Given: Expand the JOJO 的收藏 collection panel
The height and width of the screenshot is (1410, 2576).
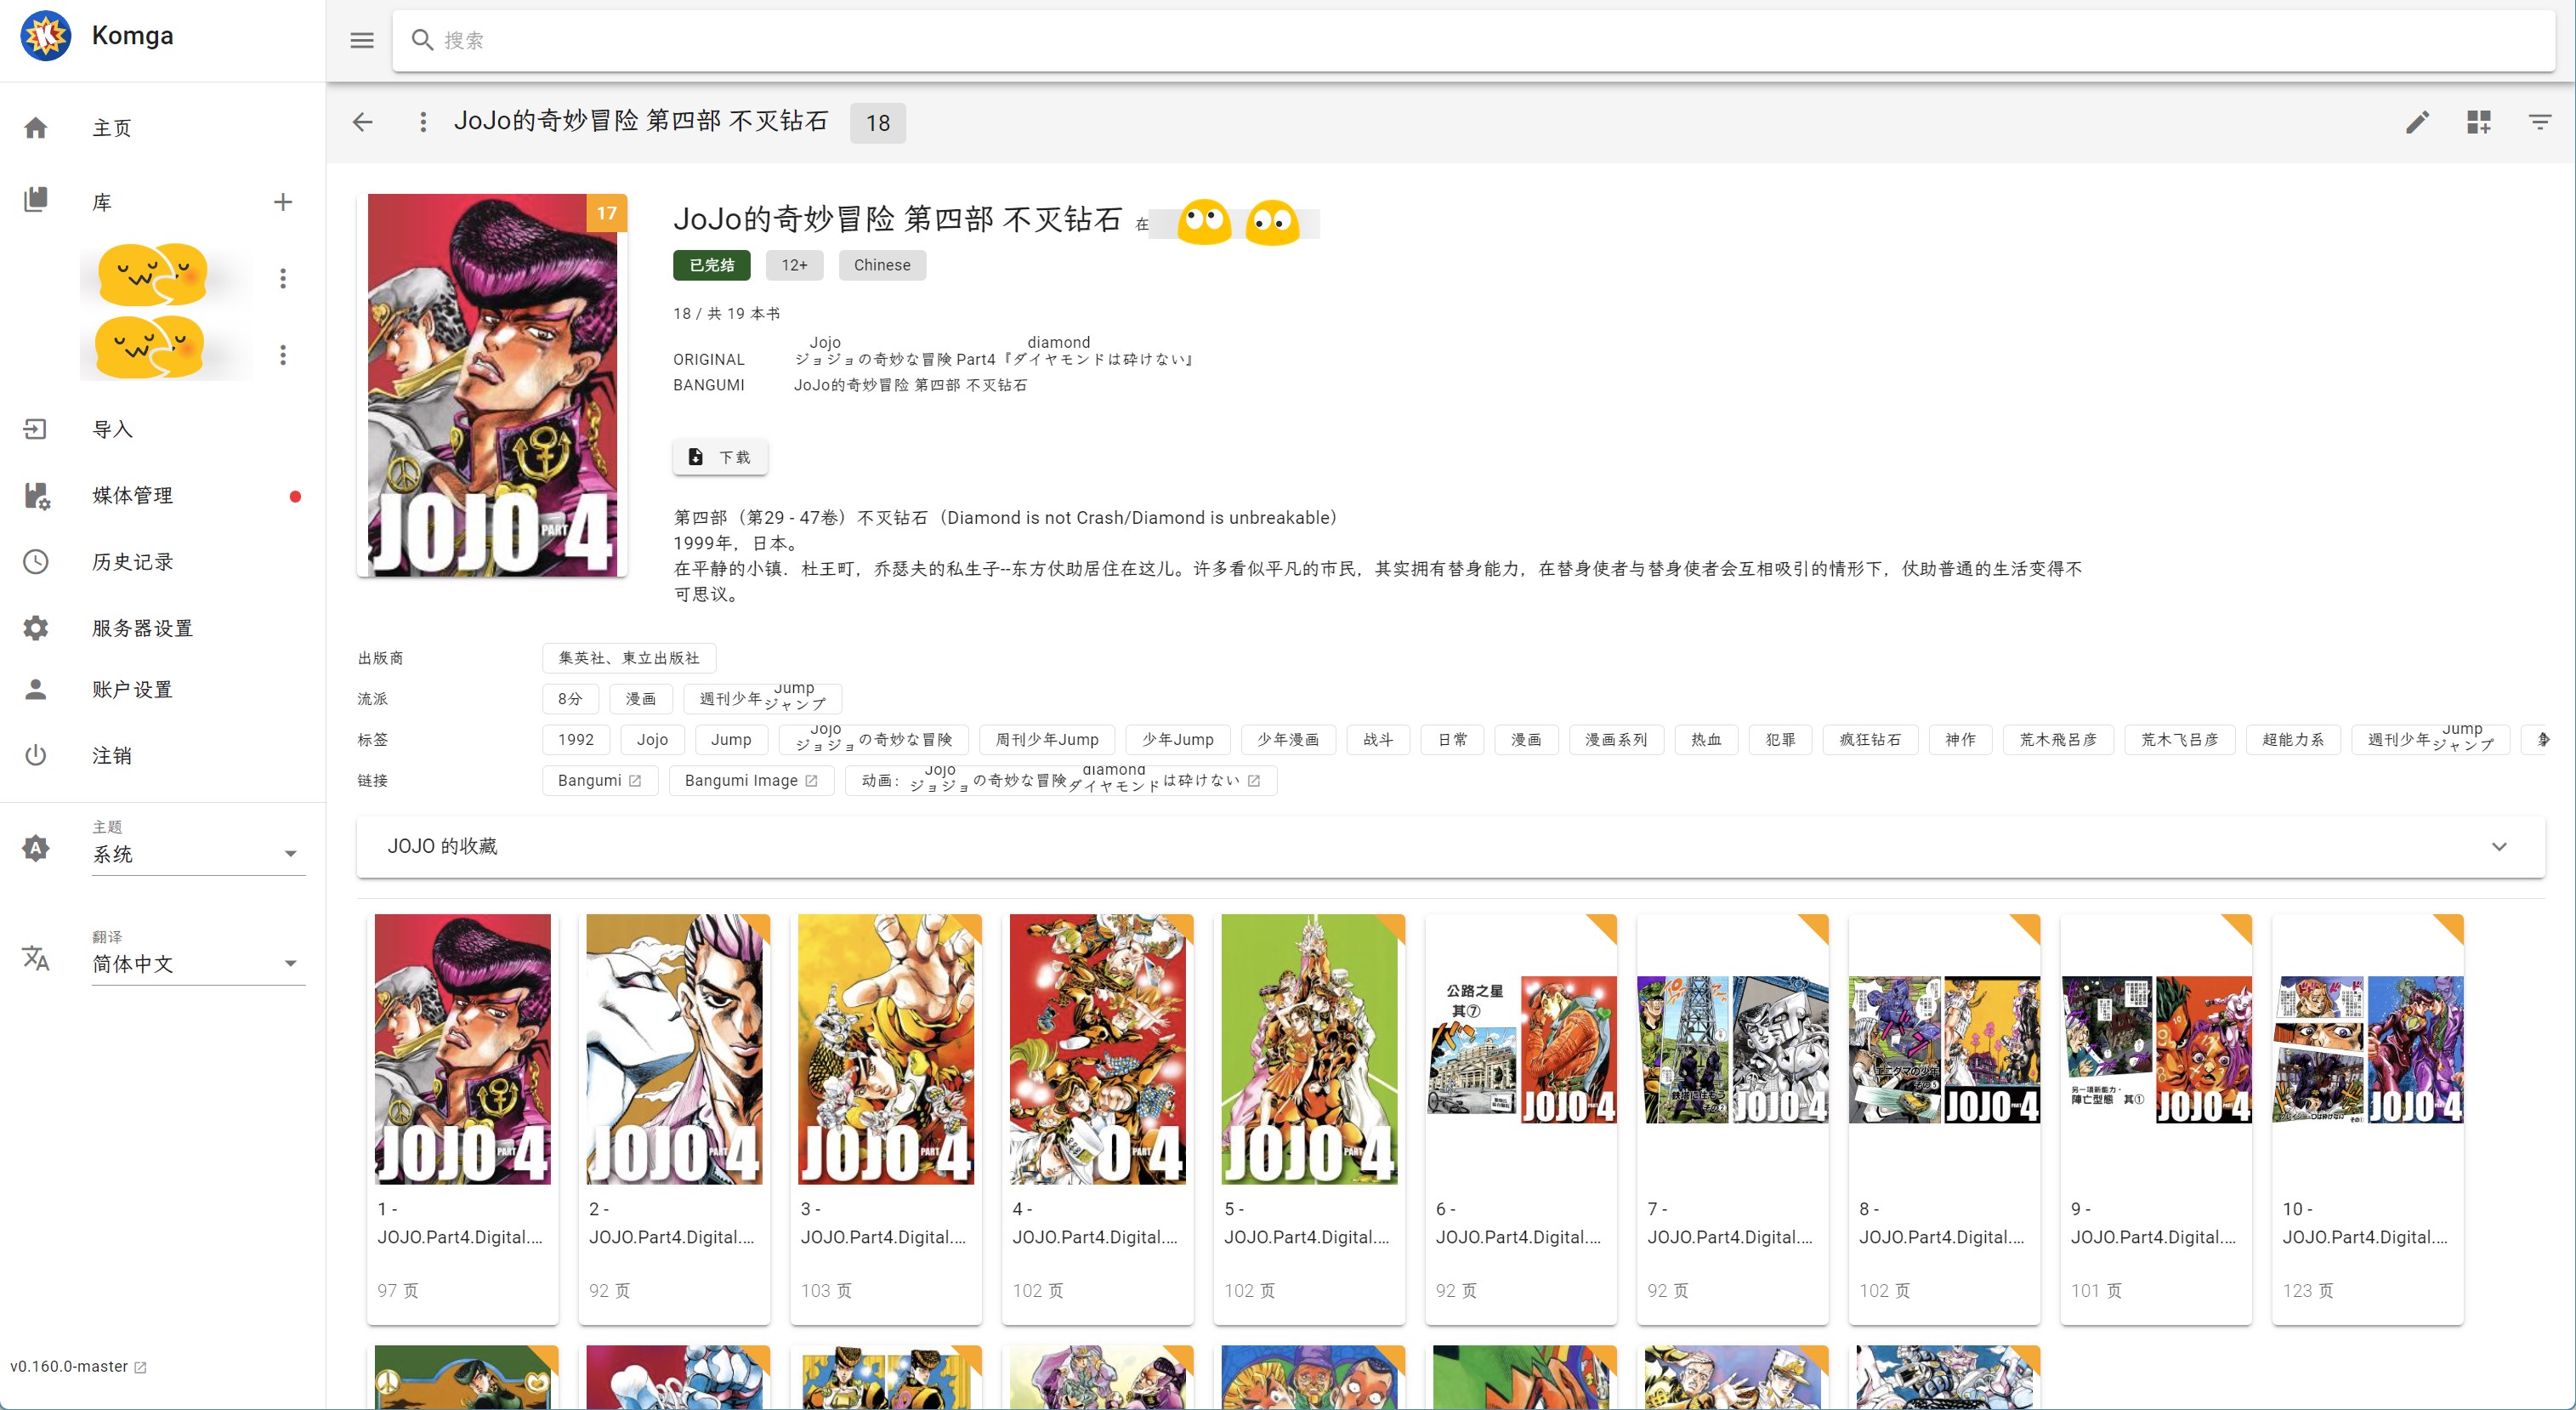Looking at the screenshot, I should click(2498, 846).
